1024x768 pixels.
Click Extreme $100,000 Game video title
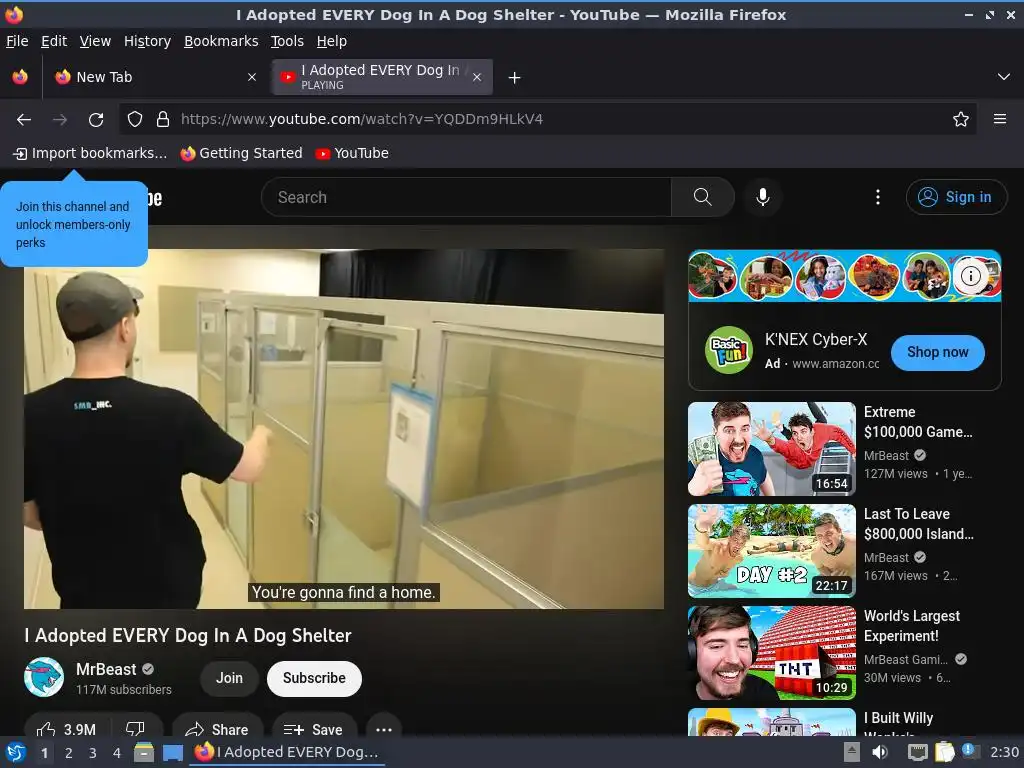pos(918,422)
